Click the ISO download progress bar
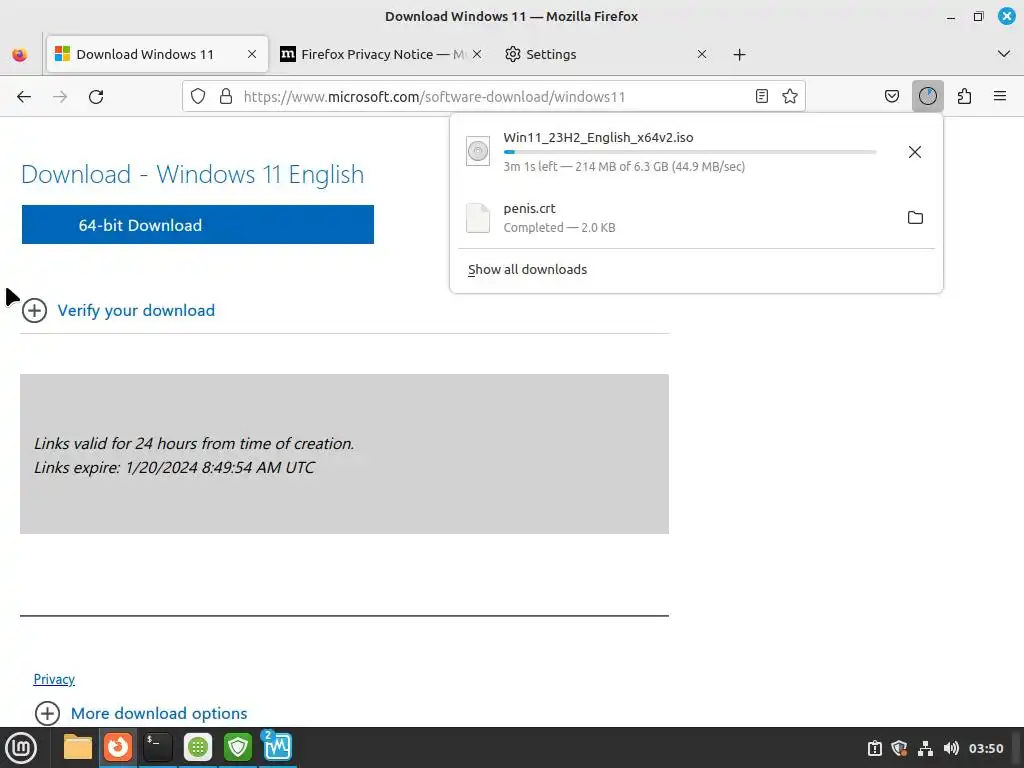This screenshot has width=1024, height=768. coord(690,152)
